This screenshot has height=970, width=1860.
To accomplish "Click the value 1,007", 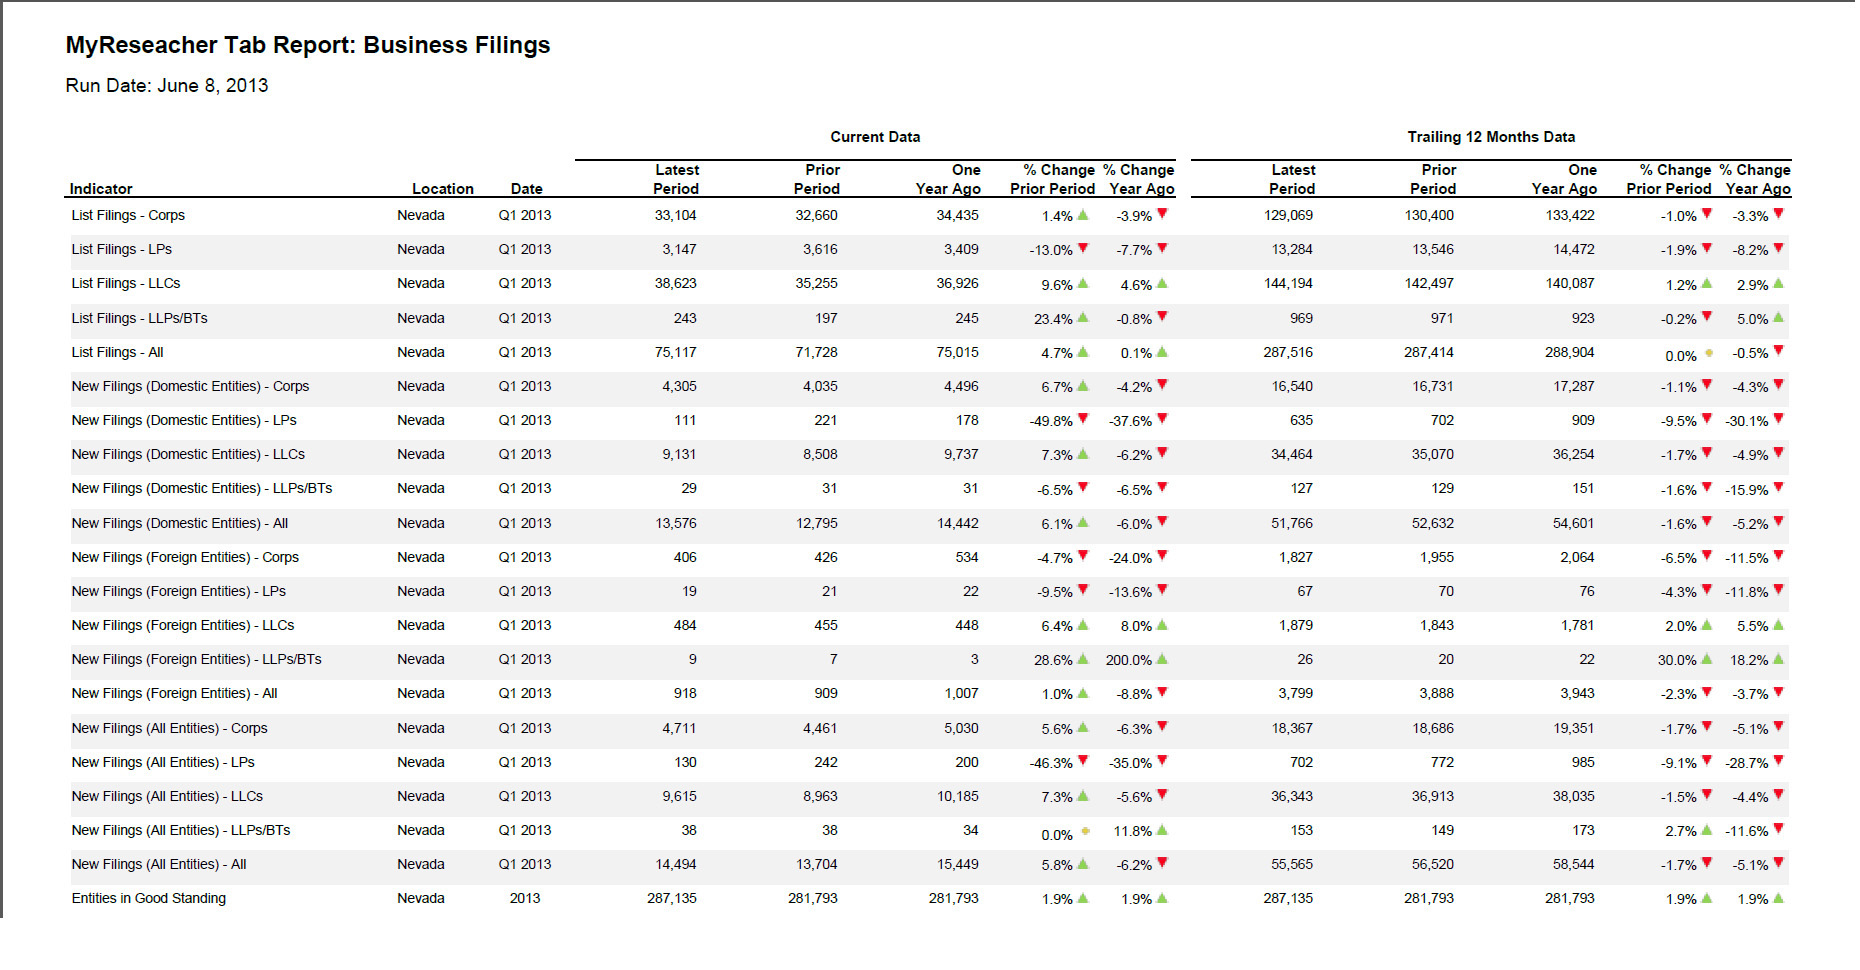I will (961, 693).
